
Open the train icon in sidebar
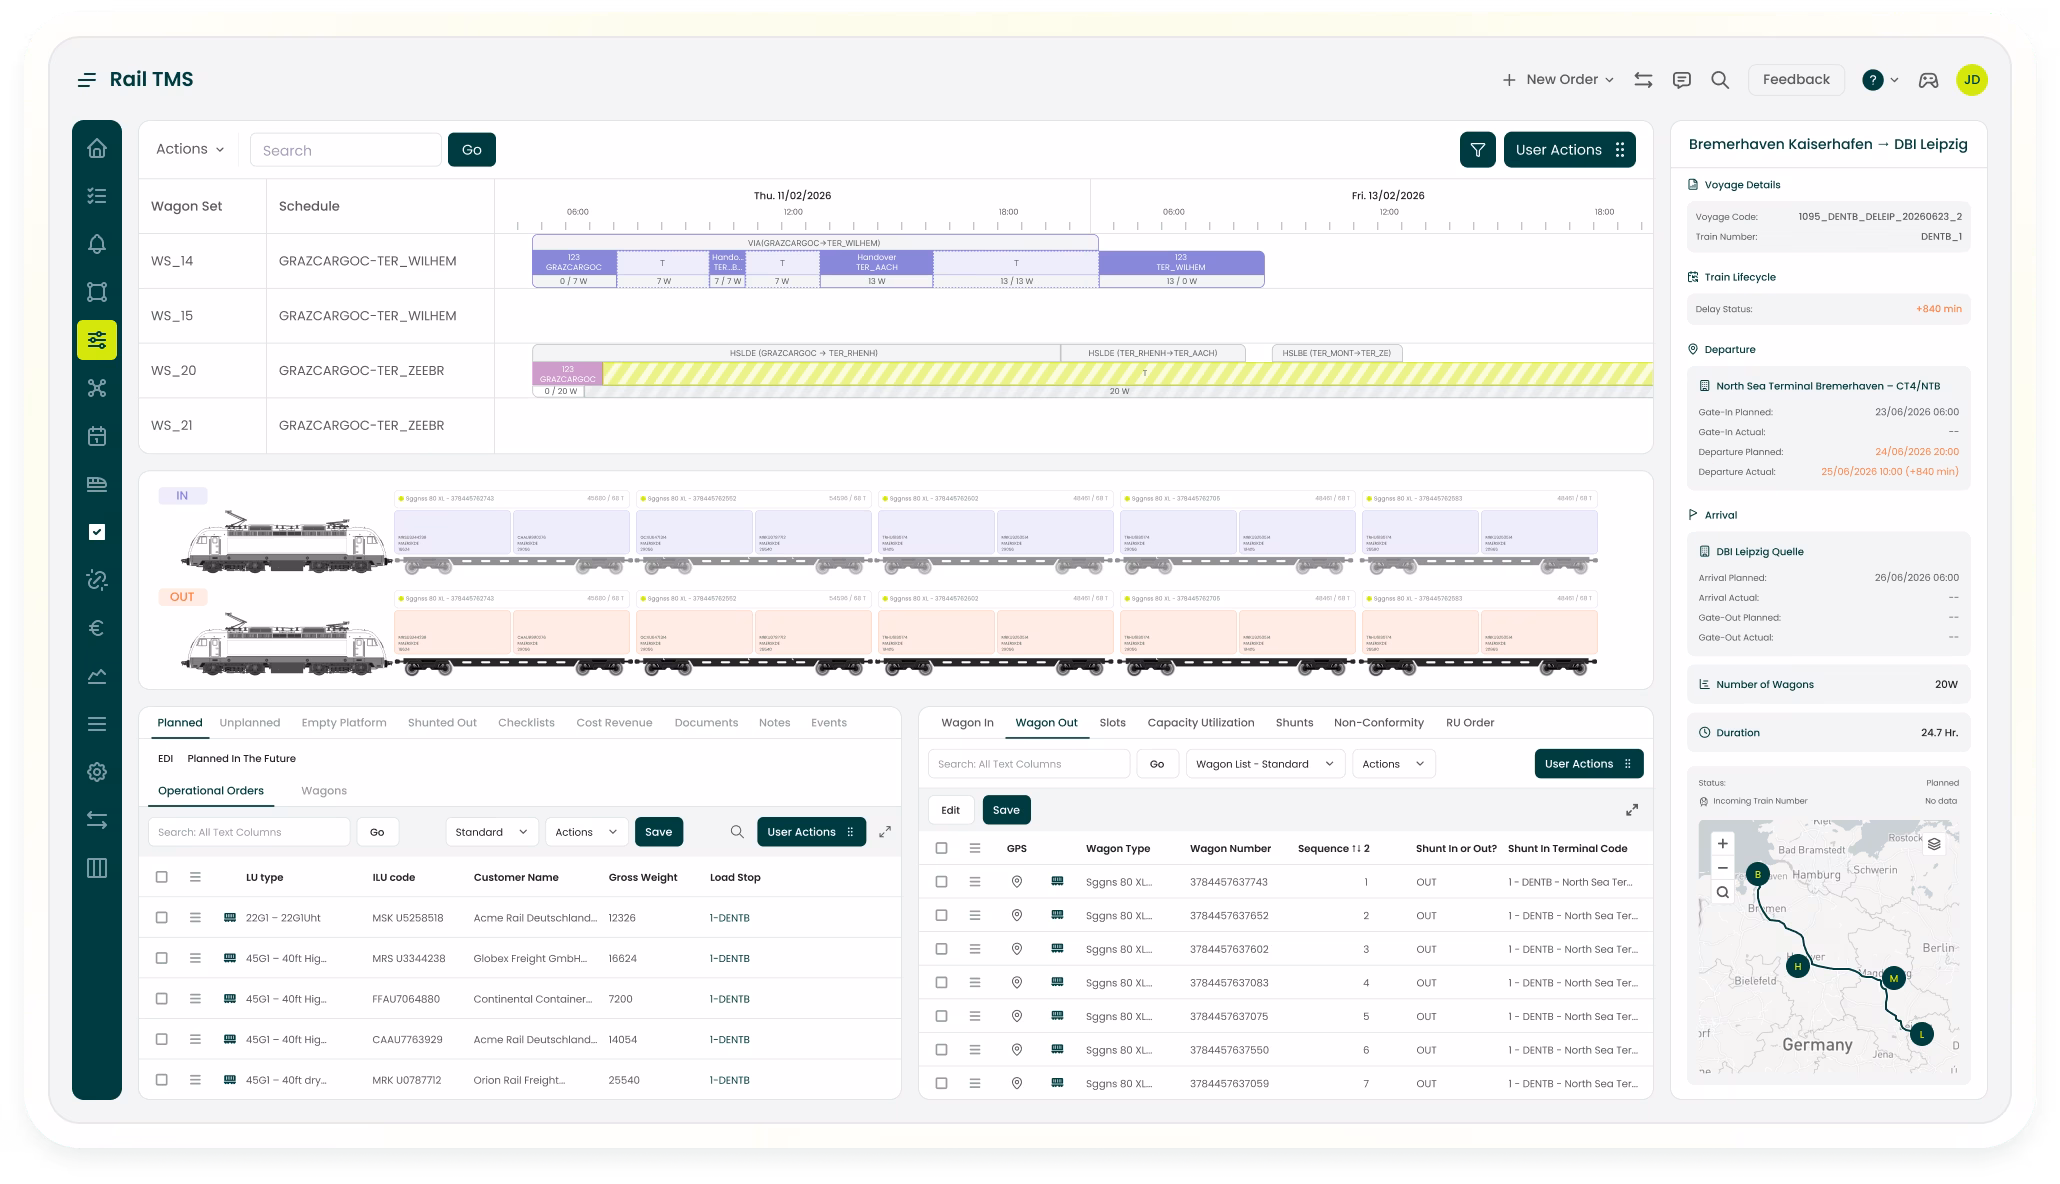pos(97,484)
